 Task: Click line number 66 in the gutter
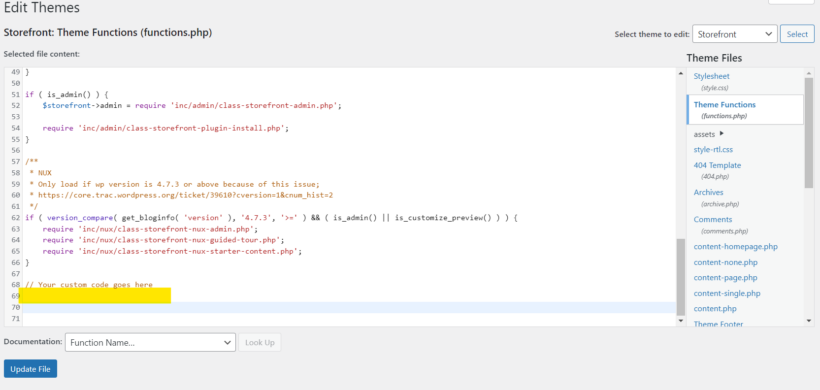coord(15,262)
